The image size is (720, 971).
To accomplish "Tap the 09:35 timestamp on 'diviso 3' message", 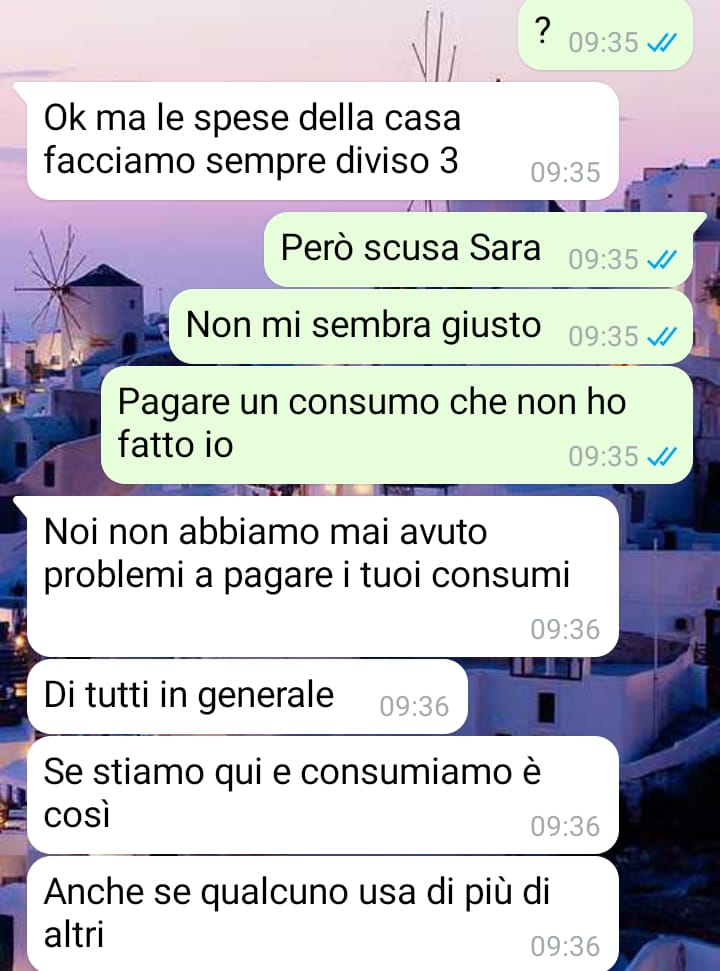I will coord(565,173).
